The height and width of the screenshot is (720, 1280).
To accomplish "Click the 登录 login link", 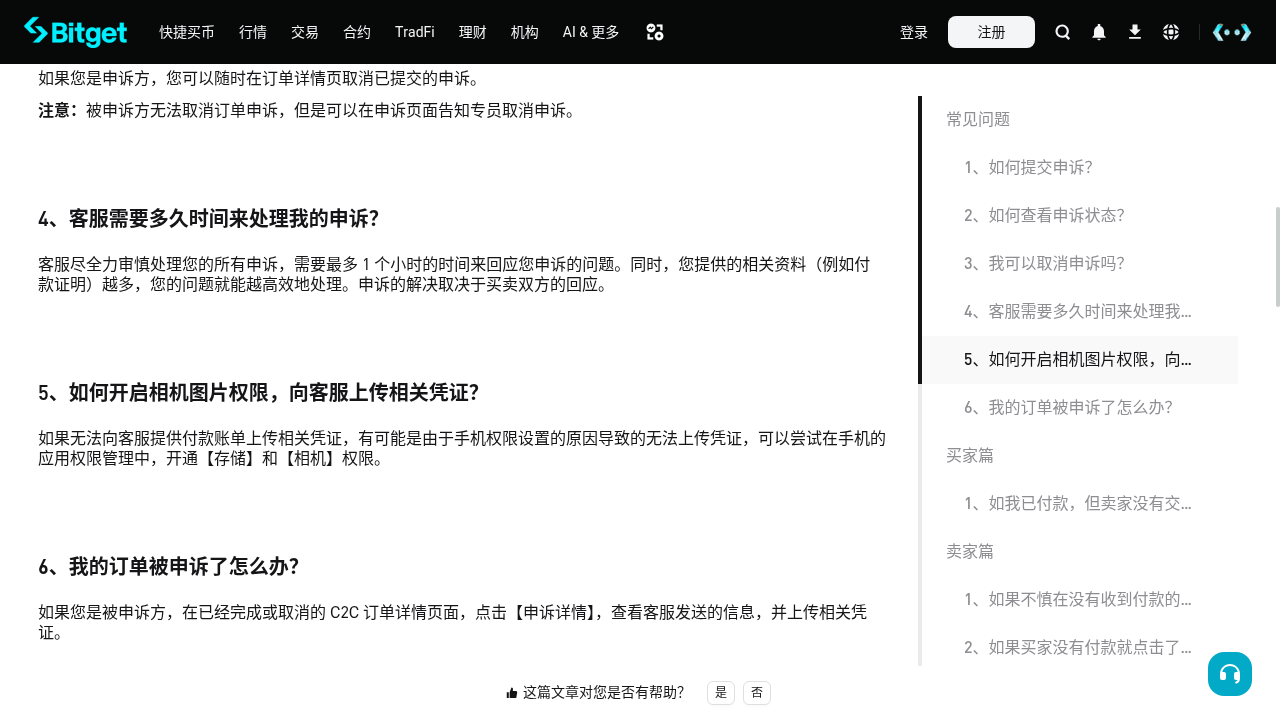I will [914, 32].
